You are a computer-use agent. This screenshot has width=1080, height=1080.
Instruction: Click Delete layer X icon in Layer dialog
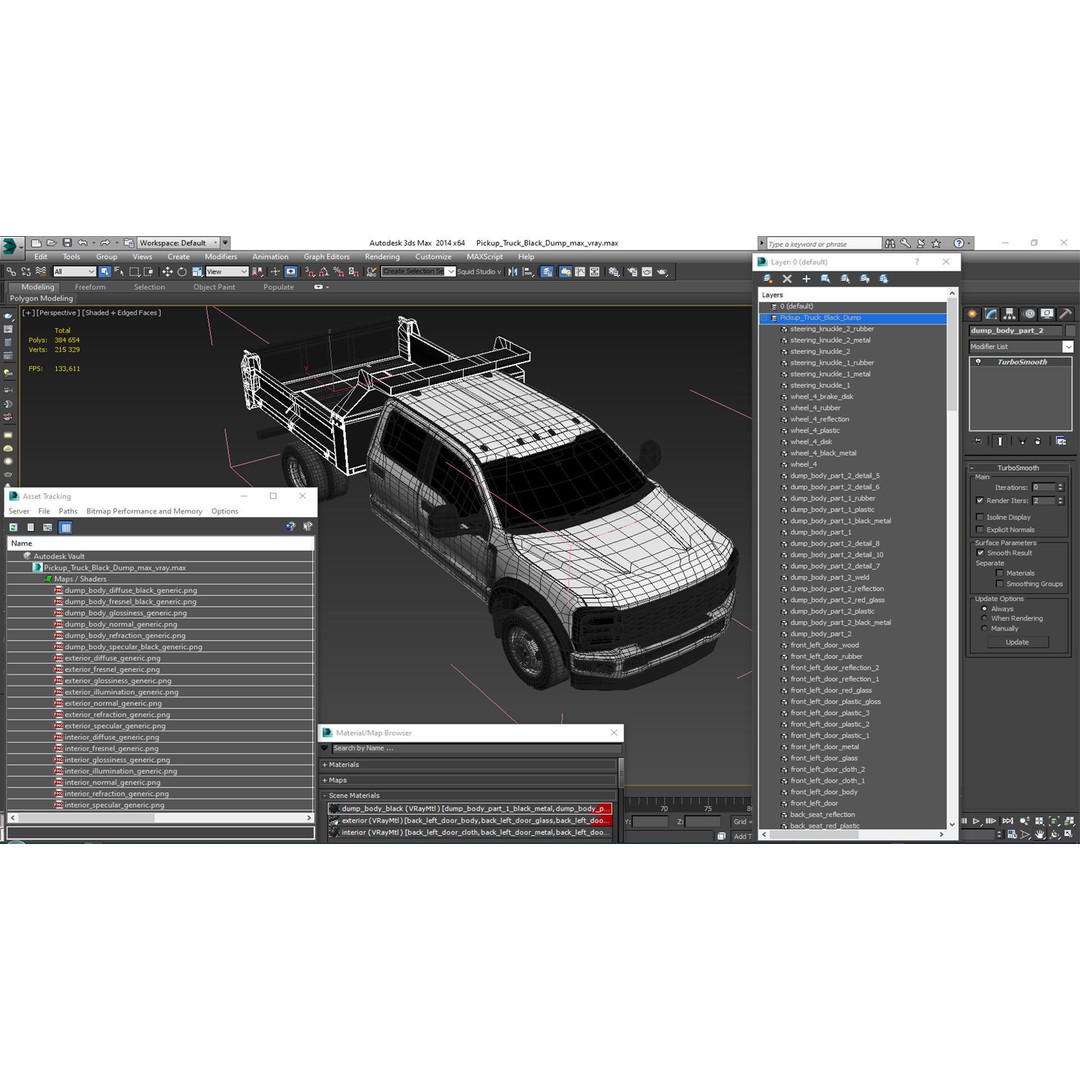tap(787, 279)
